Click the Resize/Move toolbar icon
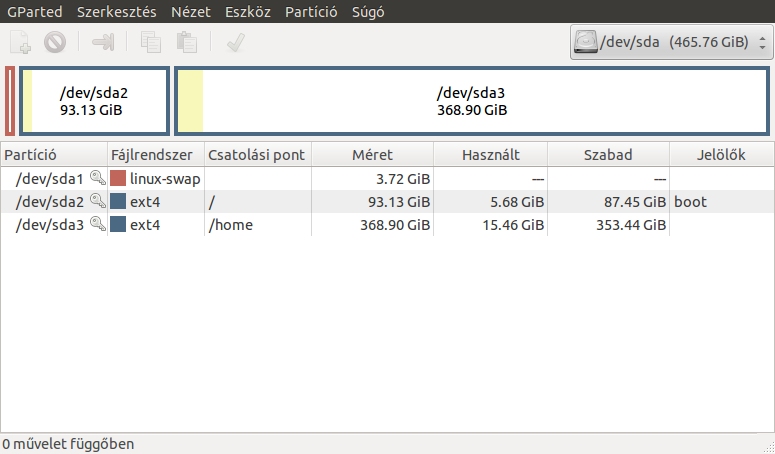Image resolution: width=775 pixels, height=454 pixels. (x=103, y=42)
